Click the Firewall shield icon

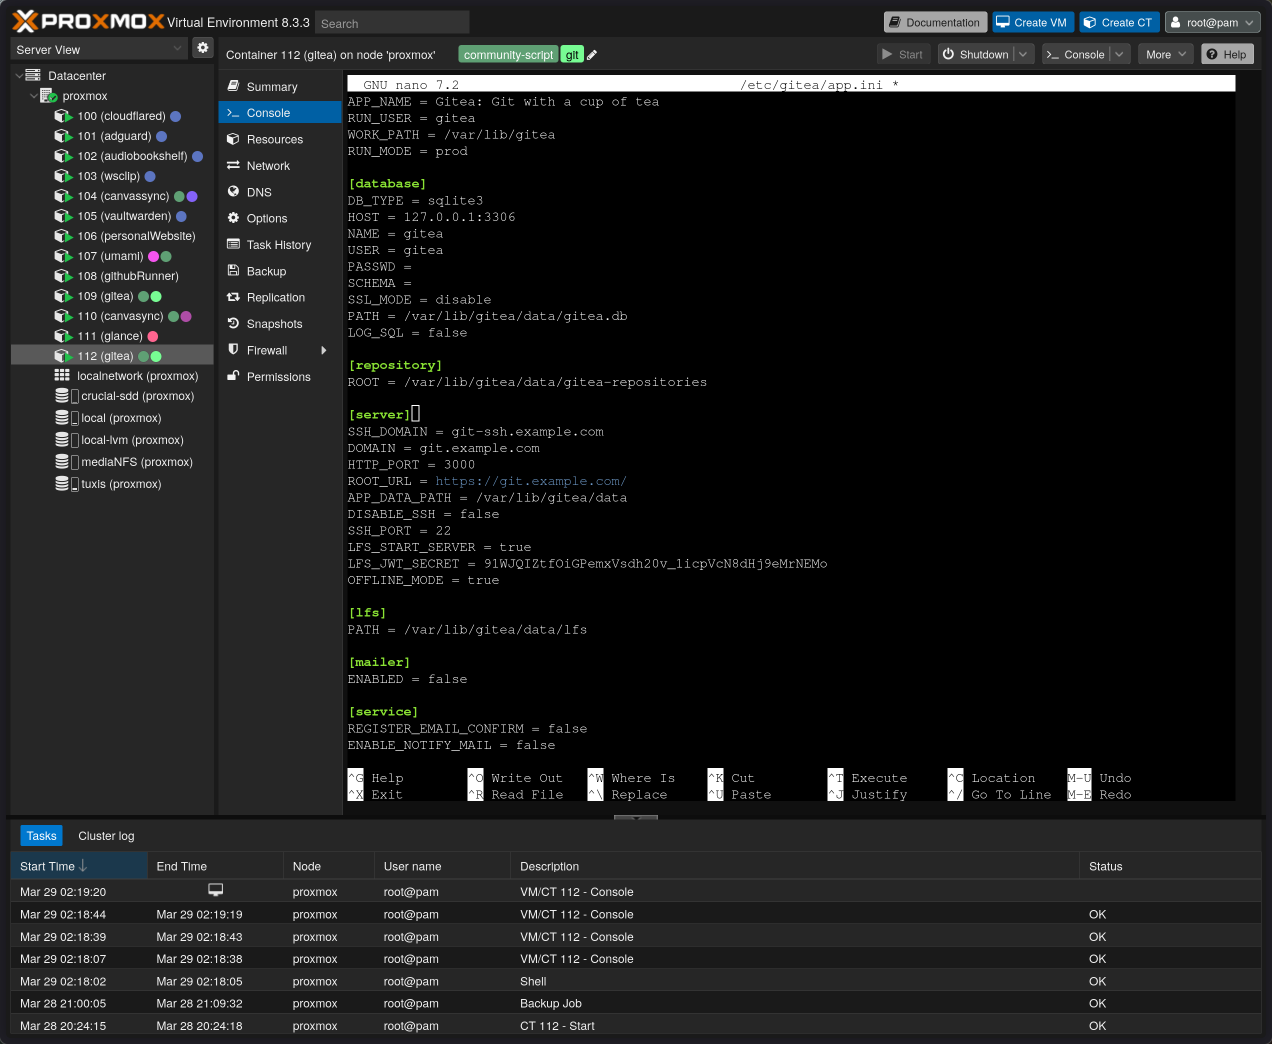point(233,349)
